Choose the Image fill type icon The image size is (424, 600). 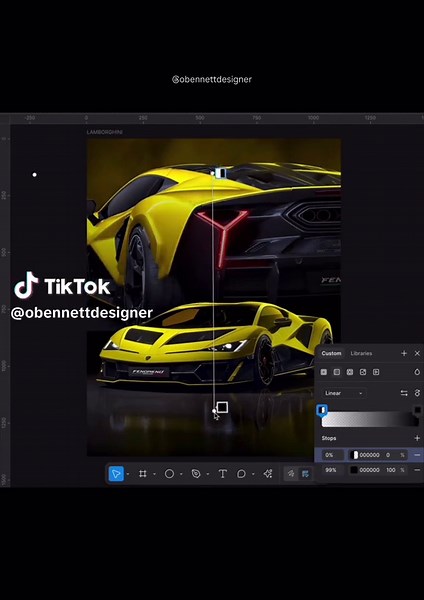[x=363, y=372]
